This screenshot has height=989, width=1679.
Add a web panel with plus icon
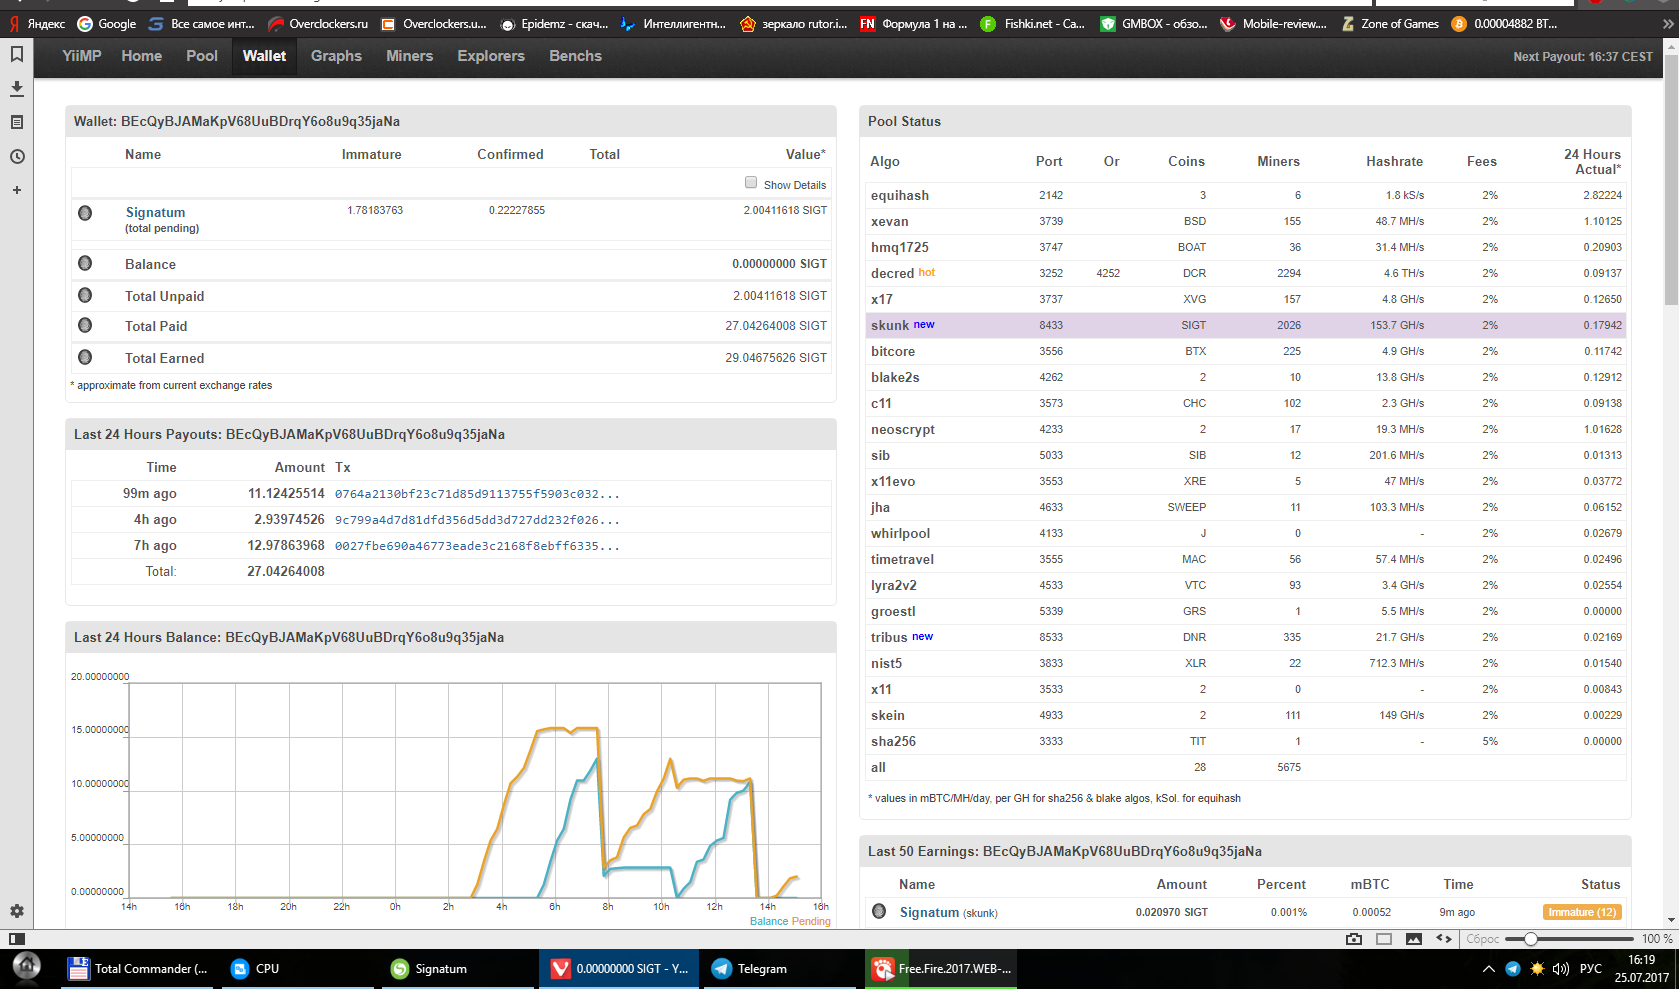pos(17,190)
